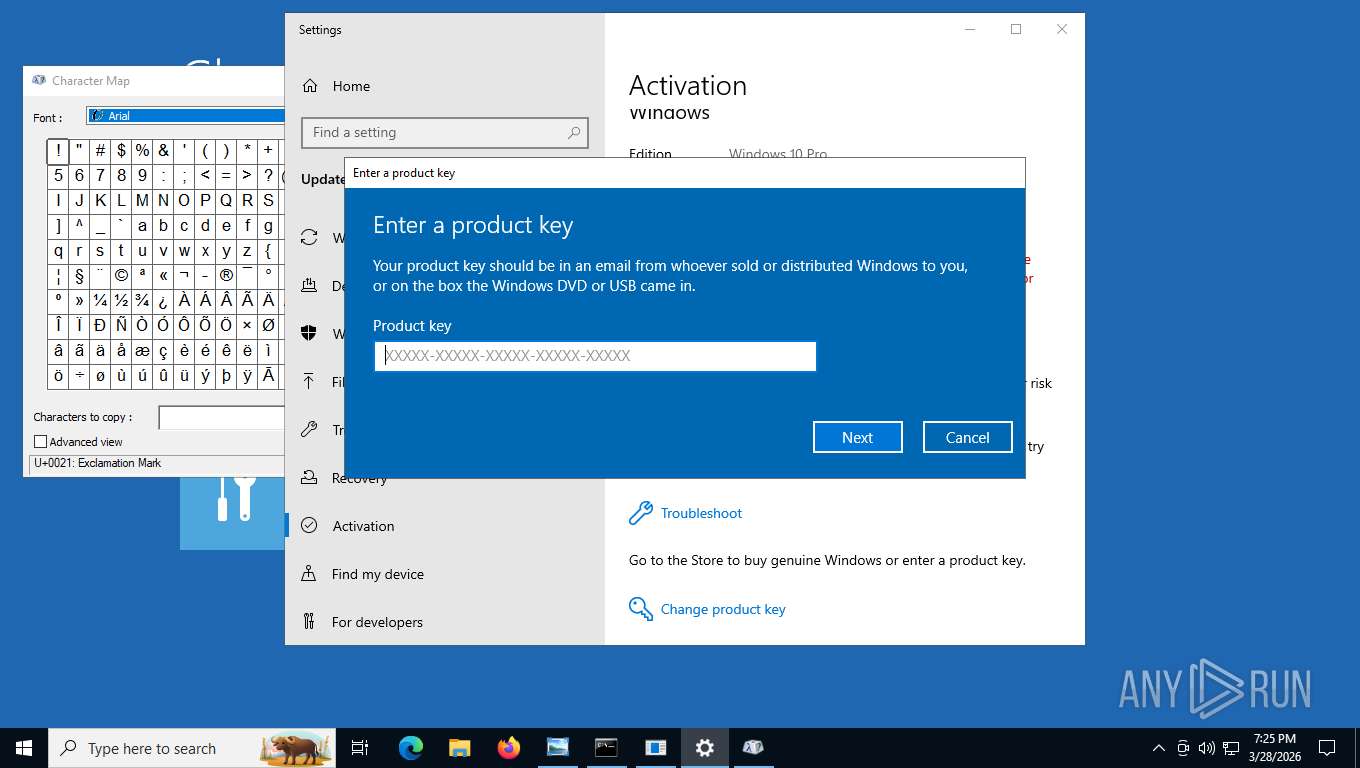
Task: Select the ampersand character in Character Map
Action: pyautogui.click(x=163, y=151)
